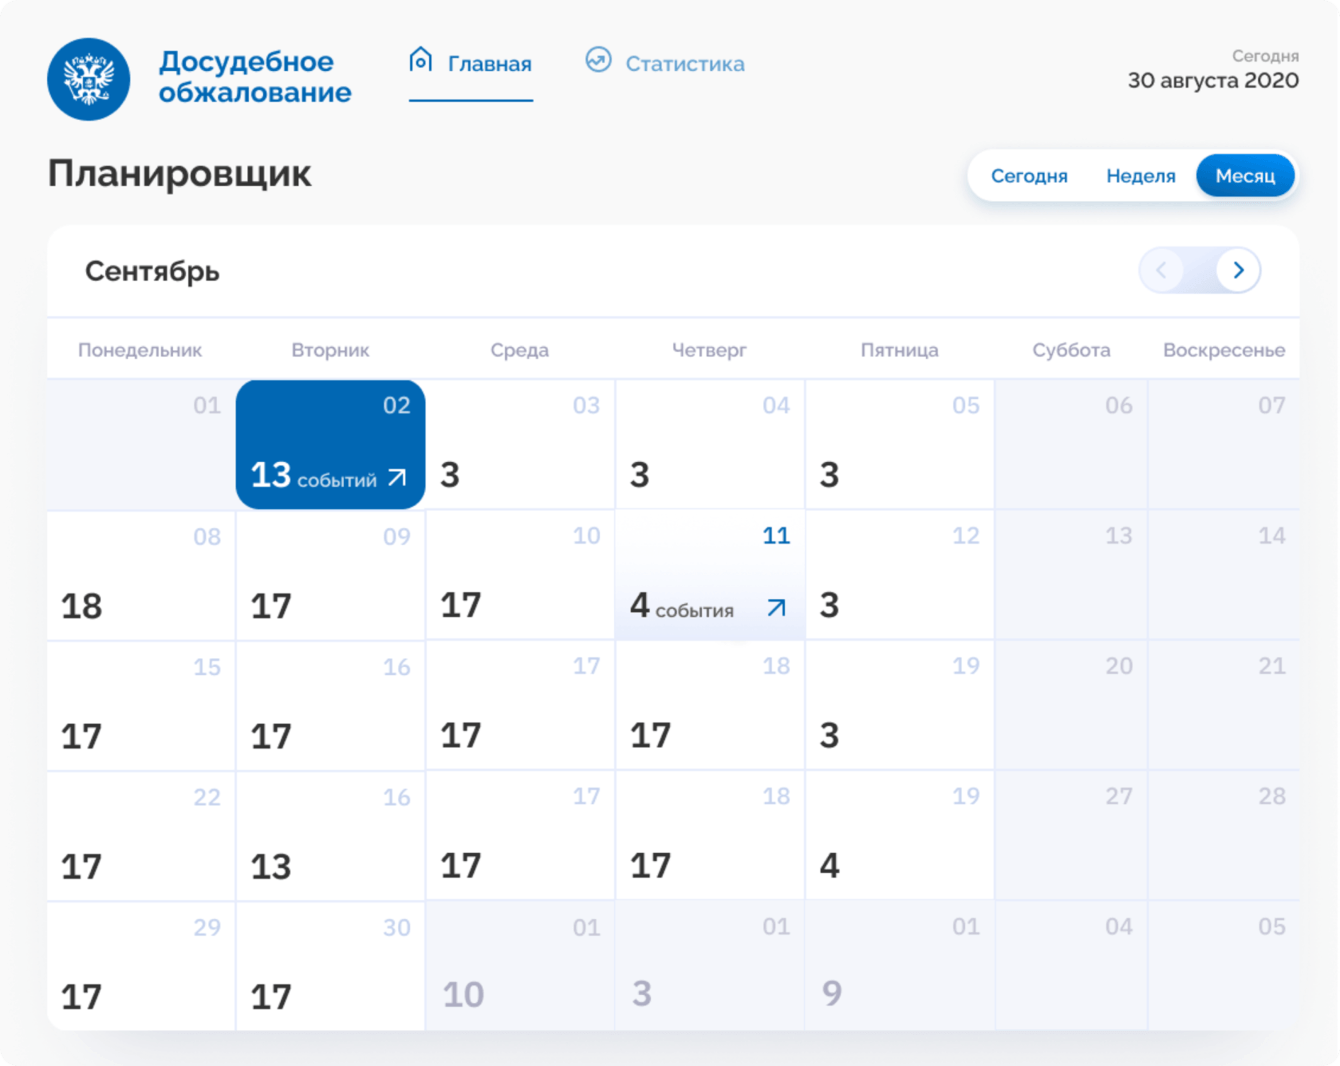This screenshot has height=1066, width=1340.
Task: Click the Пятница column header
Action: pyautogui.click(x=899, y=350)
